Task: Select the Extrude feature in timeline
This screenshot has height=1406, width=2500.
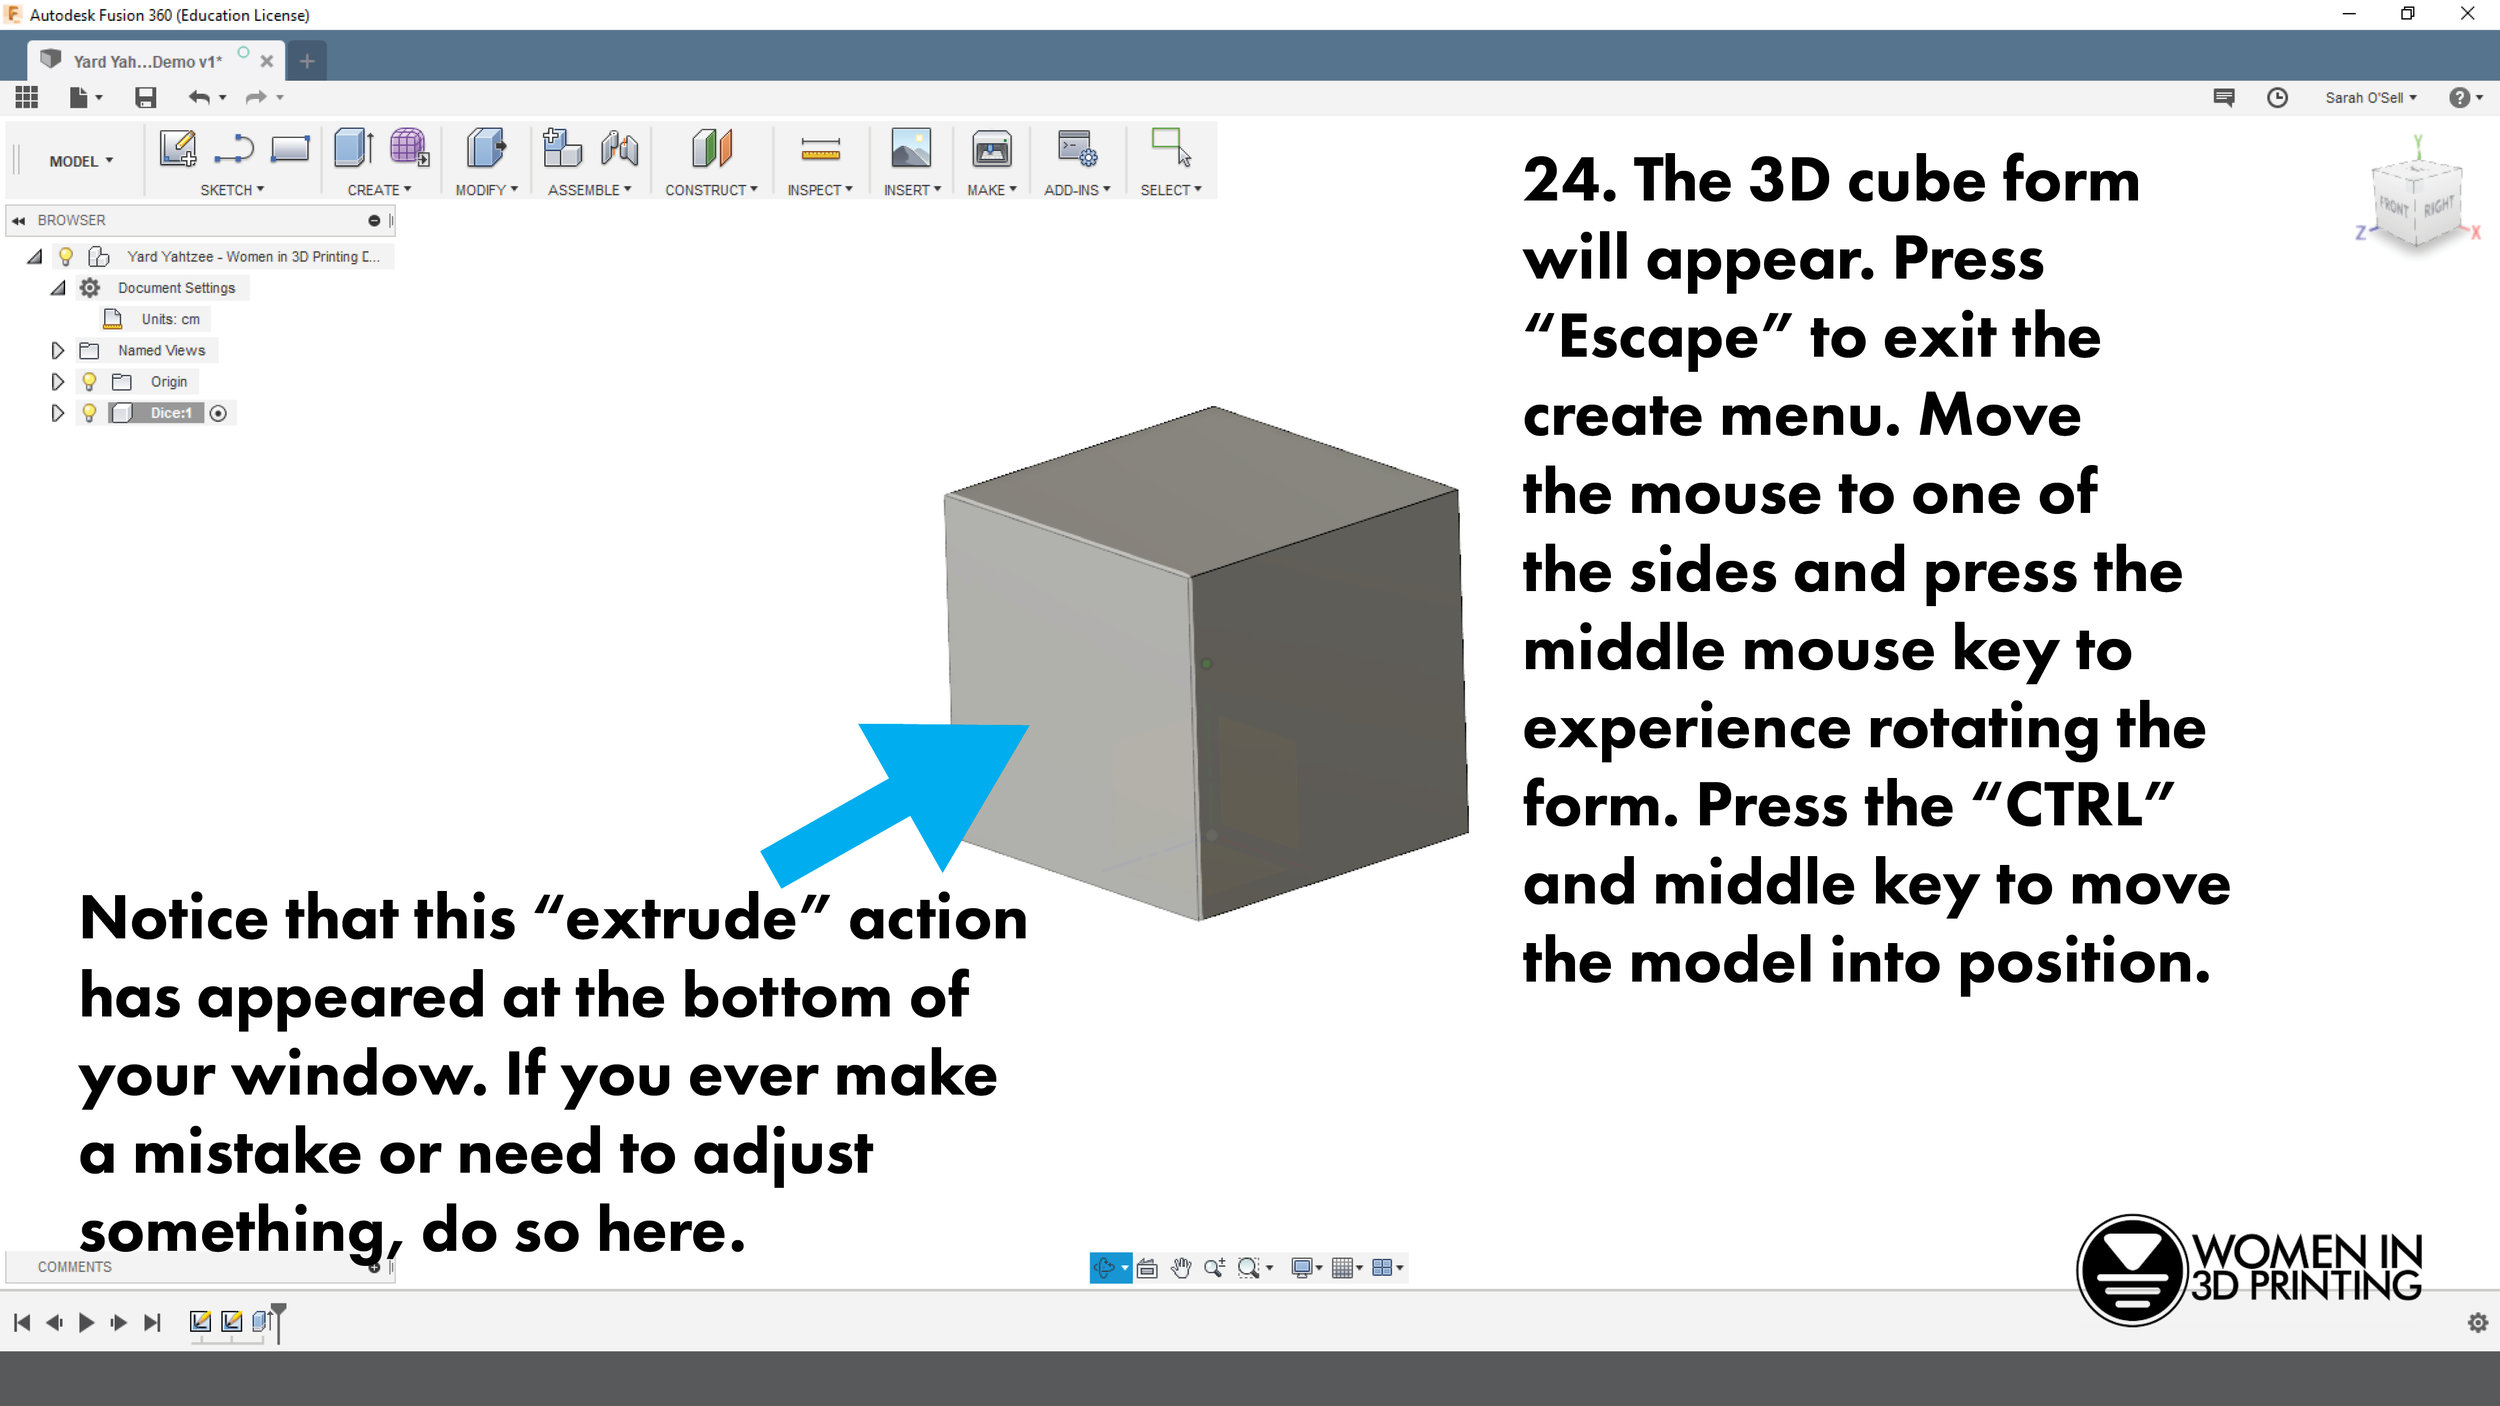Action: coord(261,1322)
